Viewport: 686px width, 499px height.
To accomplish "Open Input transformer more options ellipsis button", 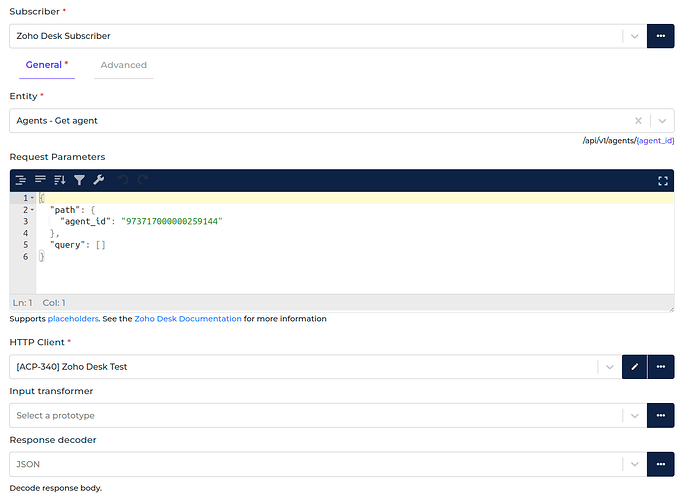I will (661, 415).
